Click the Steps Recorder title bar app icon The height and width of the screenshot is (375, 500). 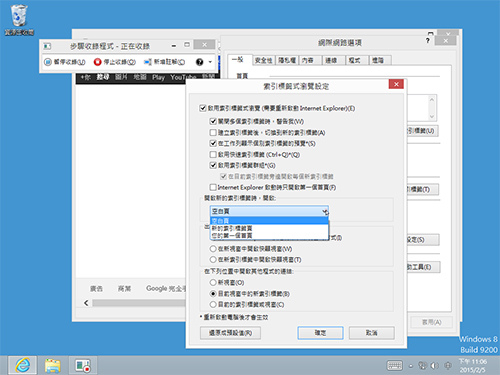pos(47,46)
